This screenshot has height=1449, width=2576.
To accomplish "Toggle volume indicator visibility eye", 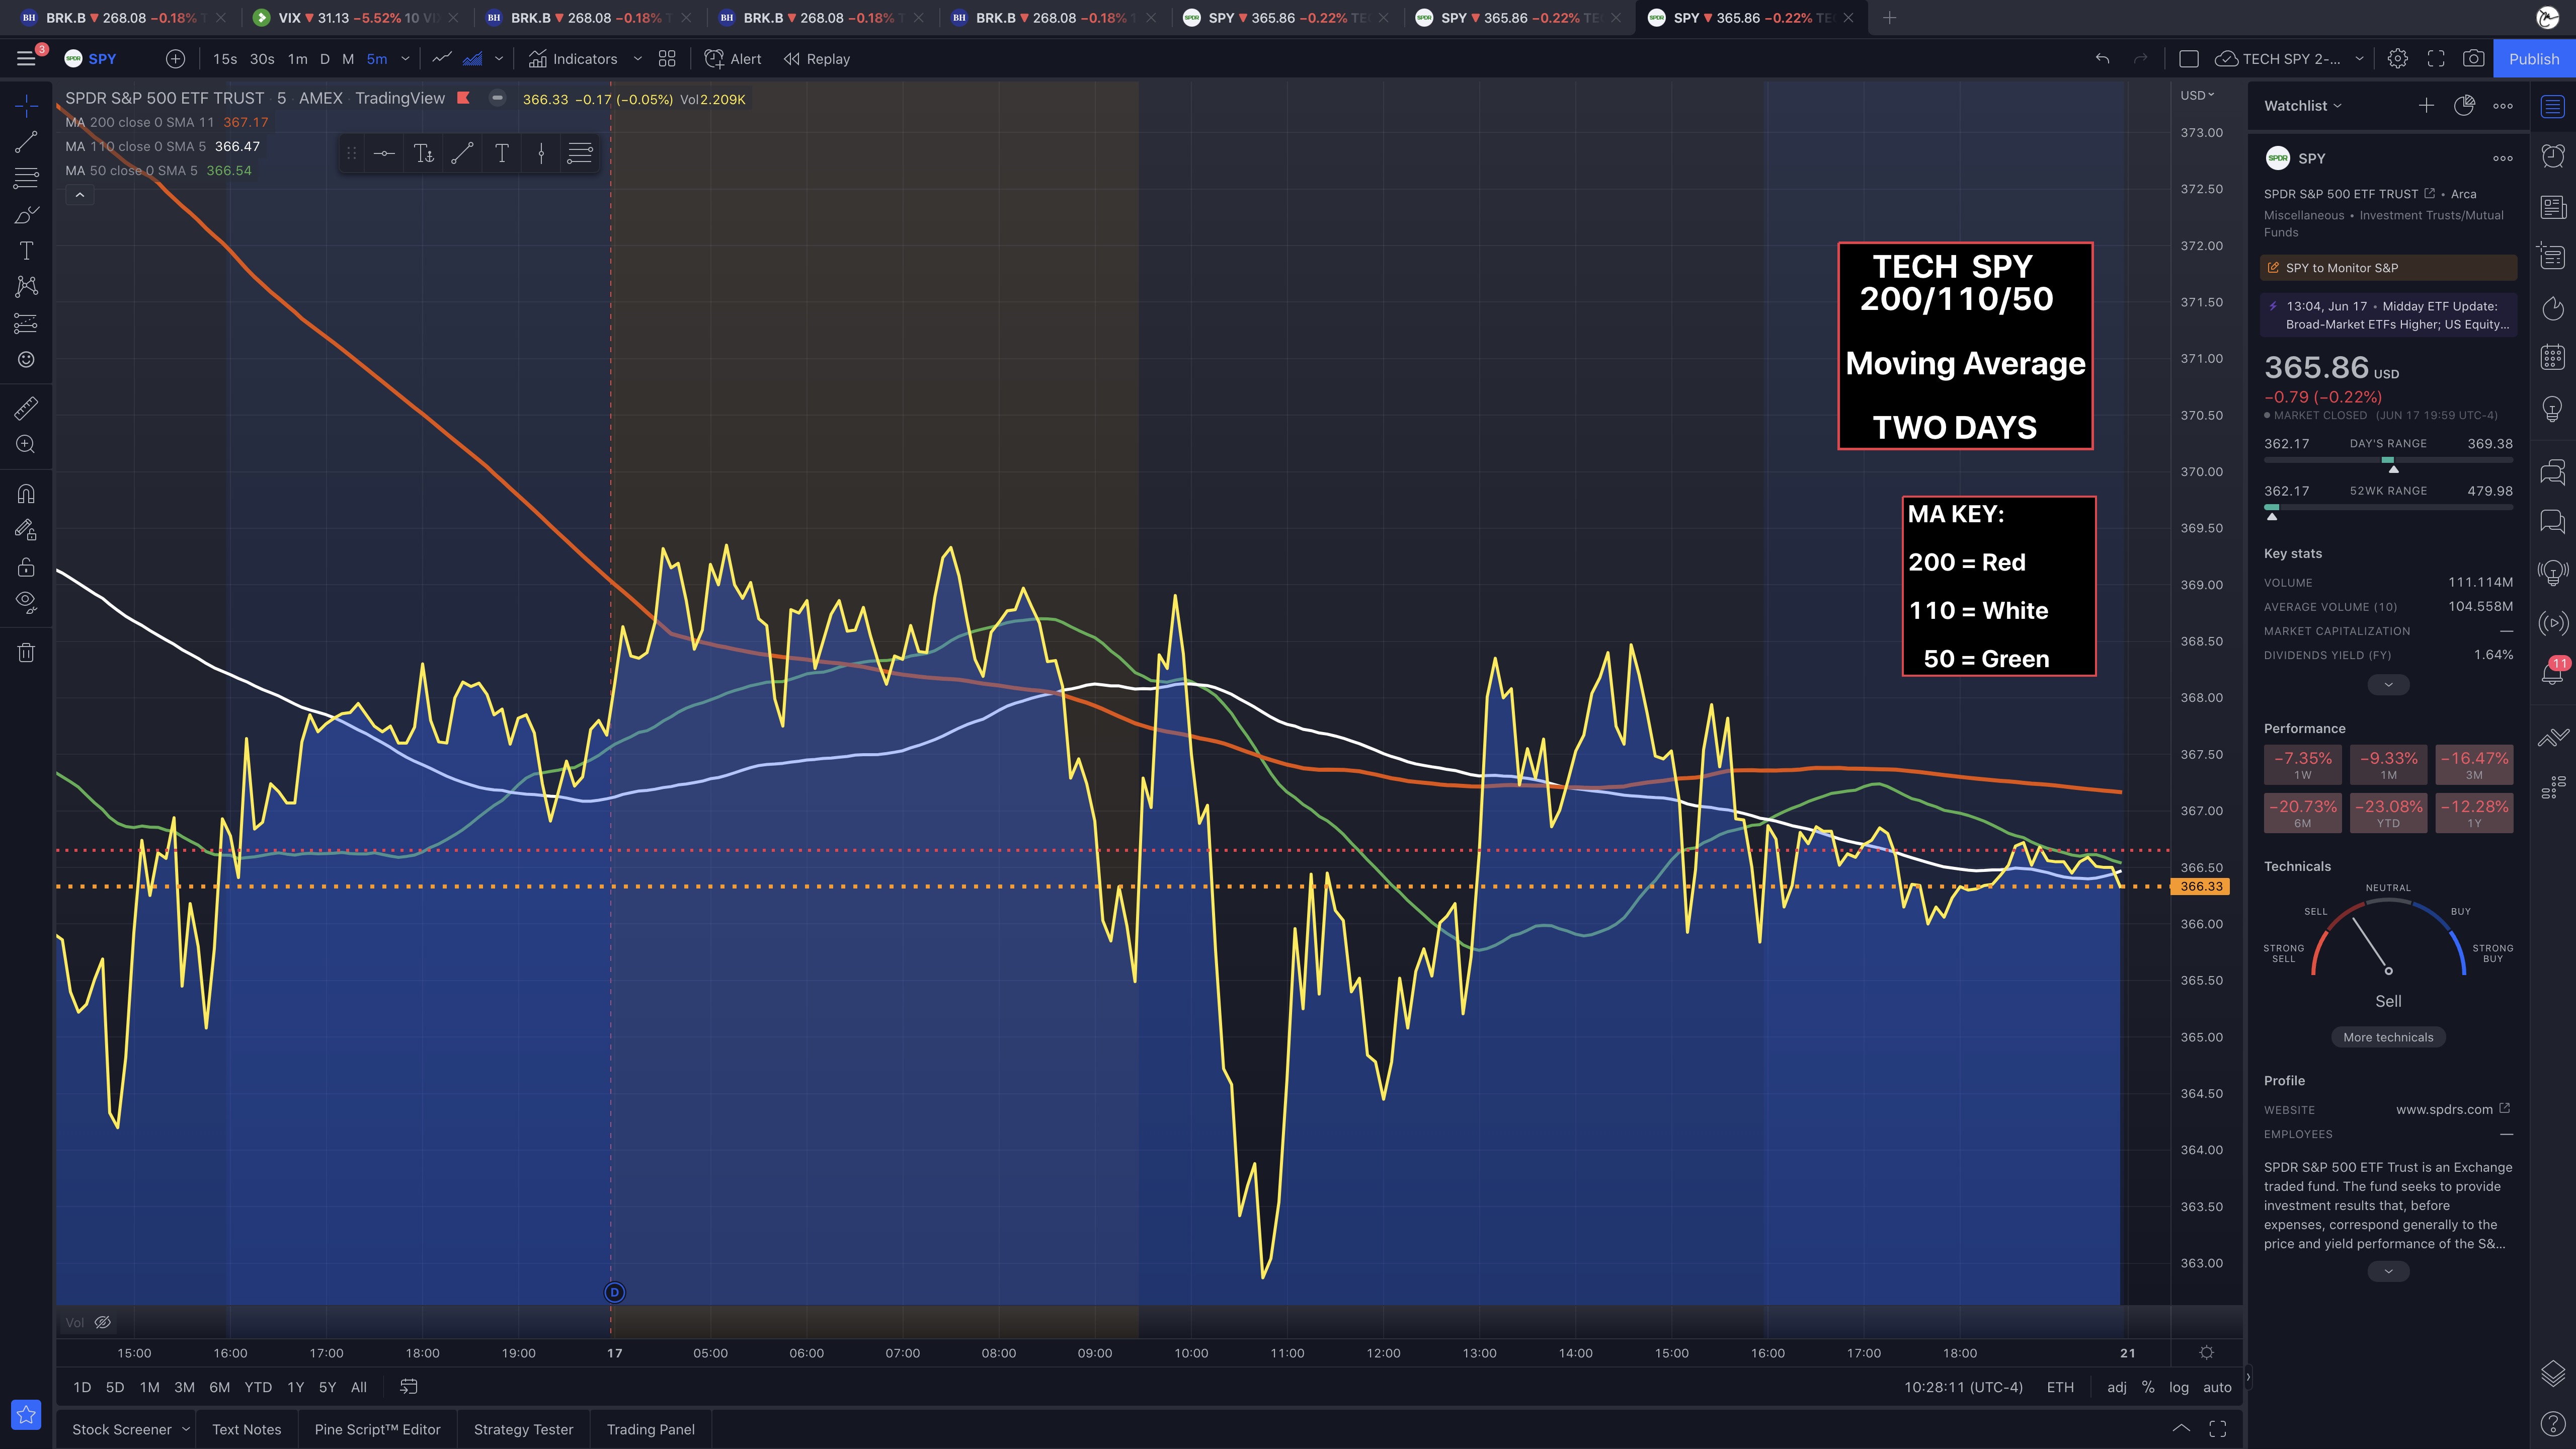I will tap(102, 1322).
